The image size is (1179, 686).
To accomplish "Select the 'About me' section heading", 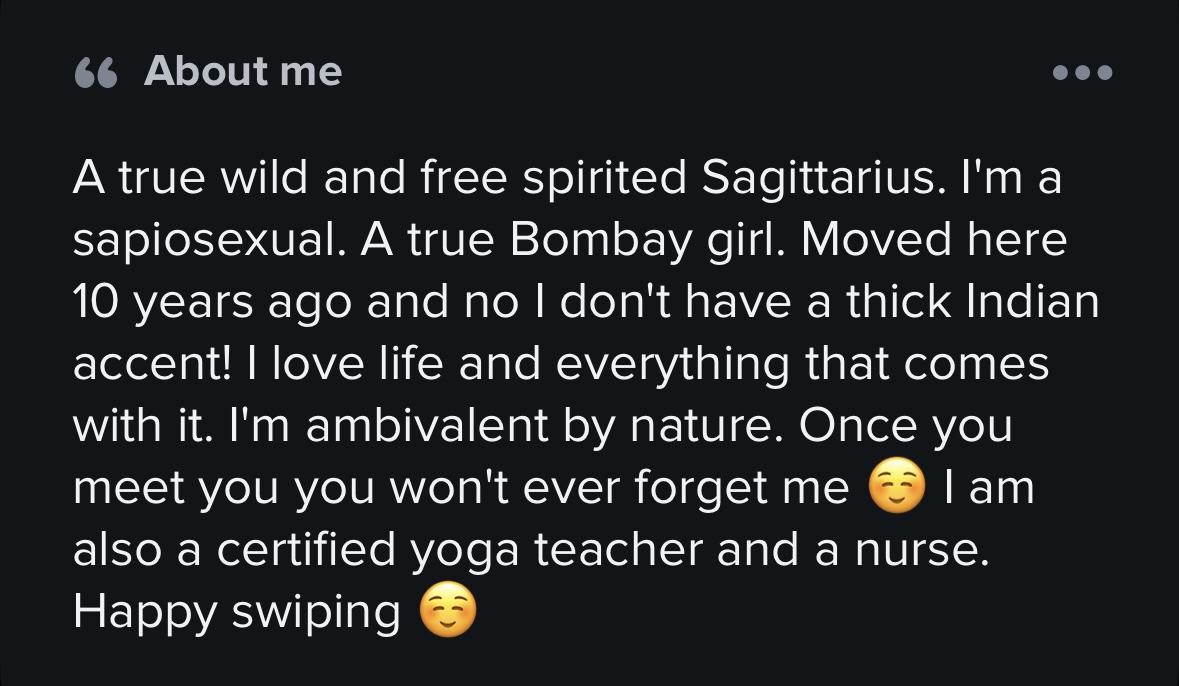I will (x=243, y=71).
